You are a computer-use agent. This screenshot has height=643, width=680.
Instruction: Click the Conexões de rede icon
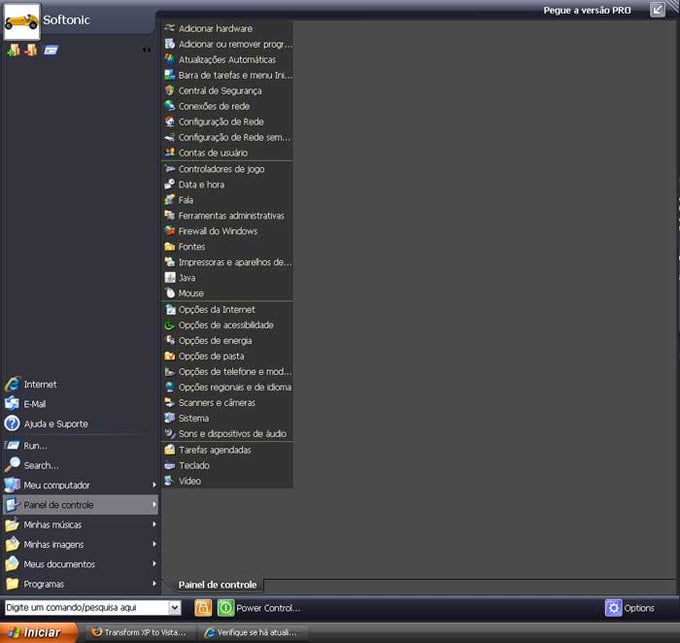(x=170, y=106)
